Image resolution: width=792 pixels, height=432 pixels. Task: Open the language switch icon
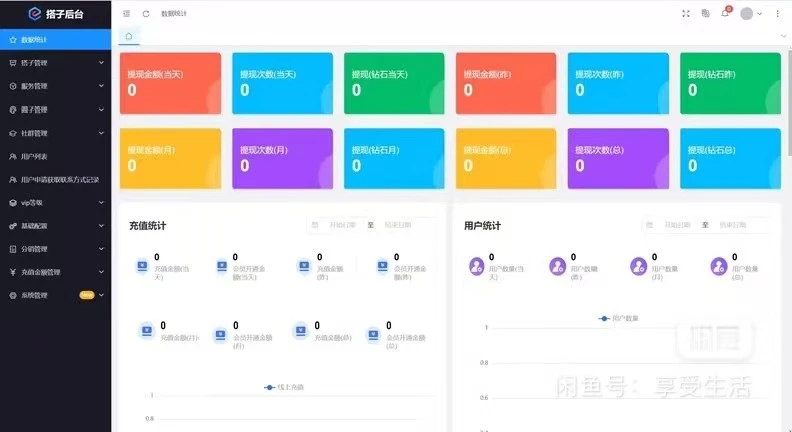coord(706,14)
